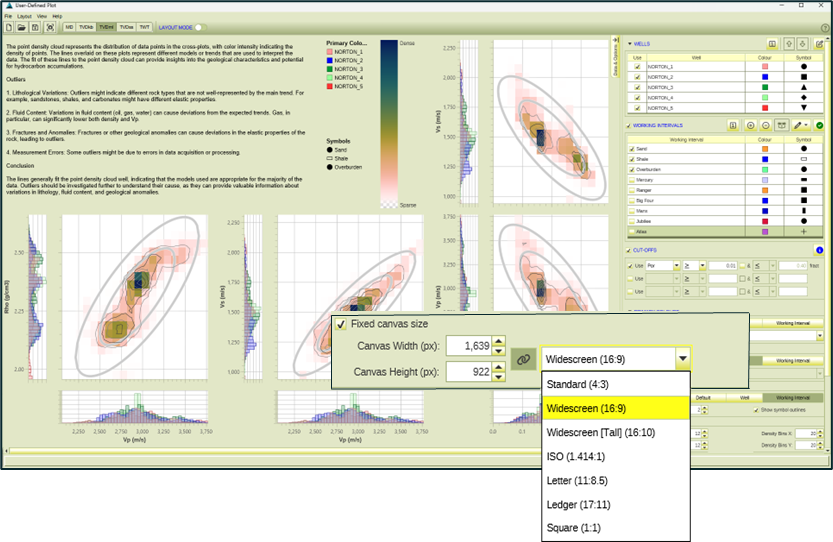The width and height of the screenshot is (833, 542).
Task: Open the Layout menu
Action: point(24,16)
